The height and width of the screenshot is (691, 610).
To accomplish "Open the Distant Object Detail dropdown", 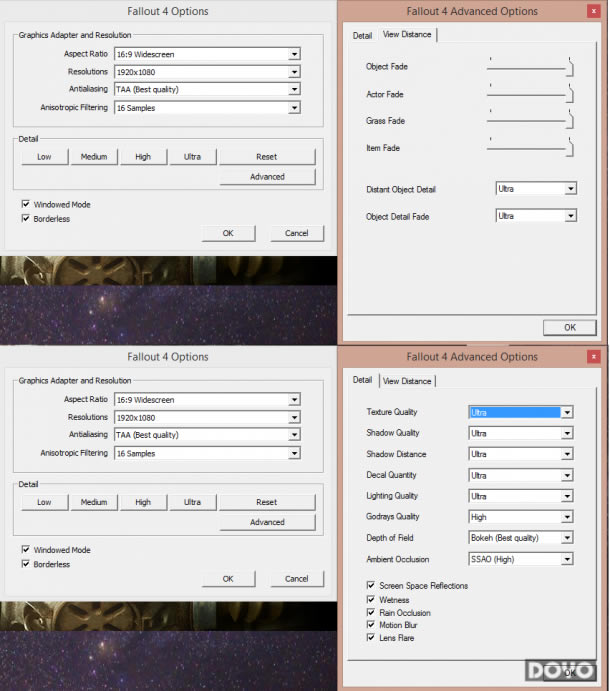I will (x=536, y=189).
